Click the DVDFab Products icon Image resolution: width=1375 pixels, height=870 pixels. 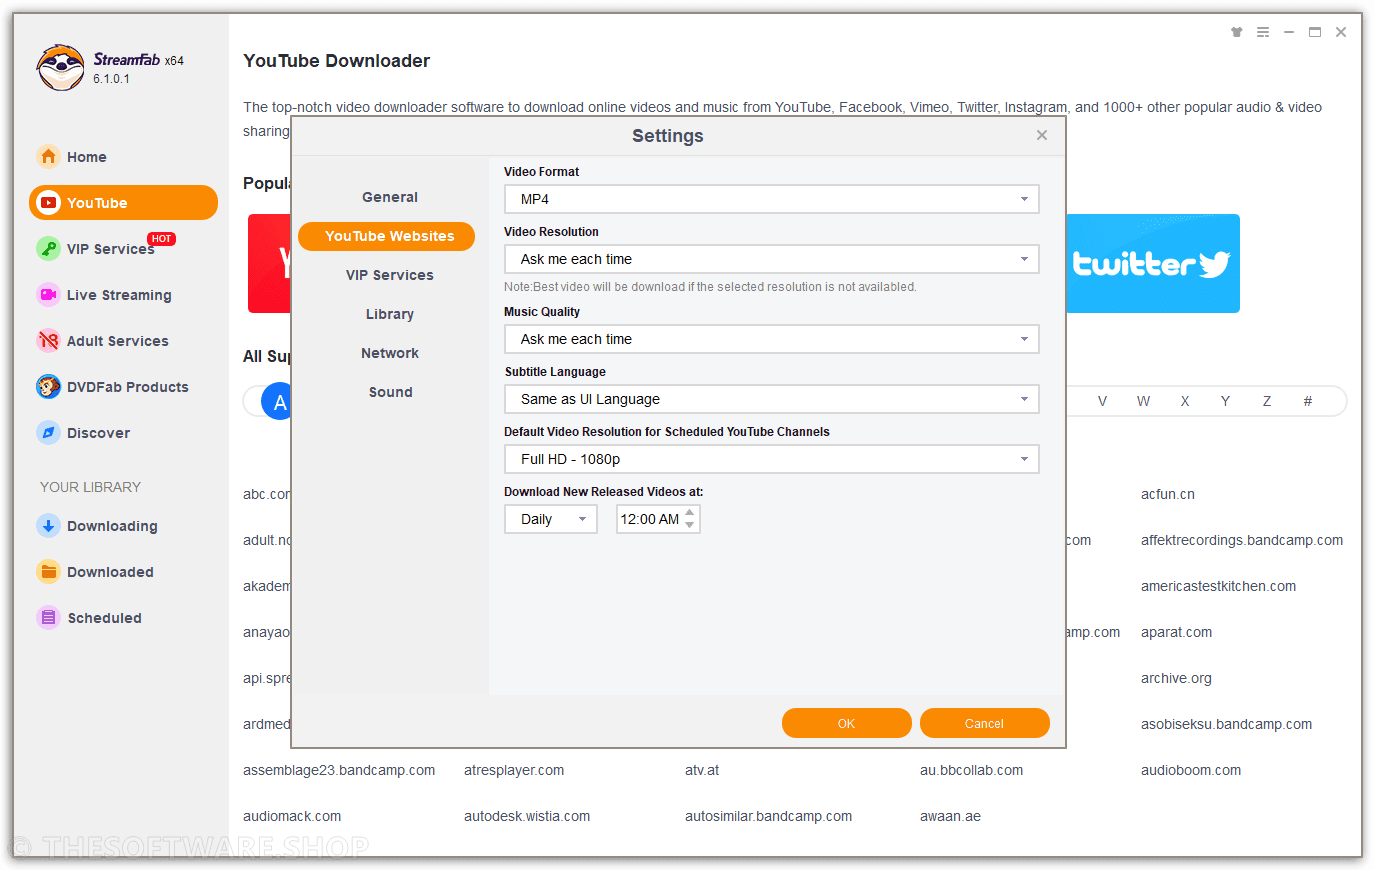pos(48,386)
